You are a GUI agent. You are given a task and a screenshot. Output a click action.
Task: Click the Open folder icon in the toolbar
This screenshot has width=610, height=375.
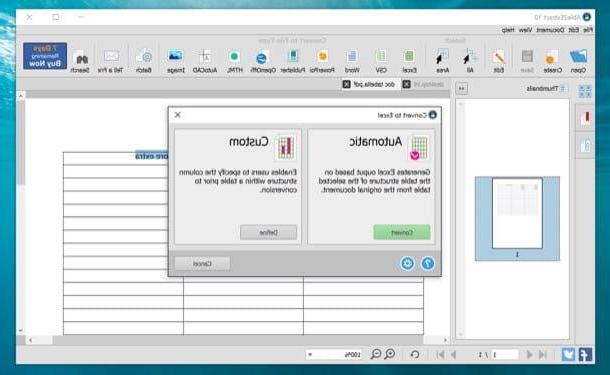coord(578,57)
